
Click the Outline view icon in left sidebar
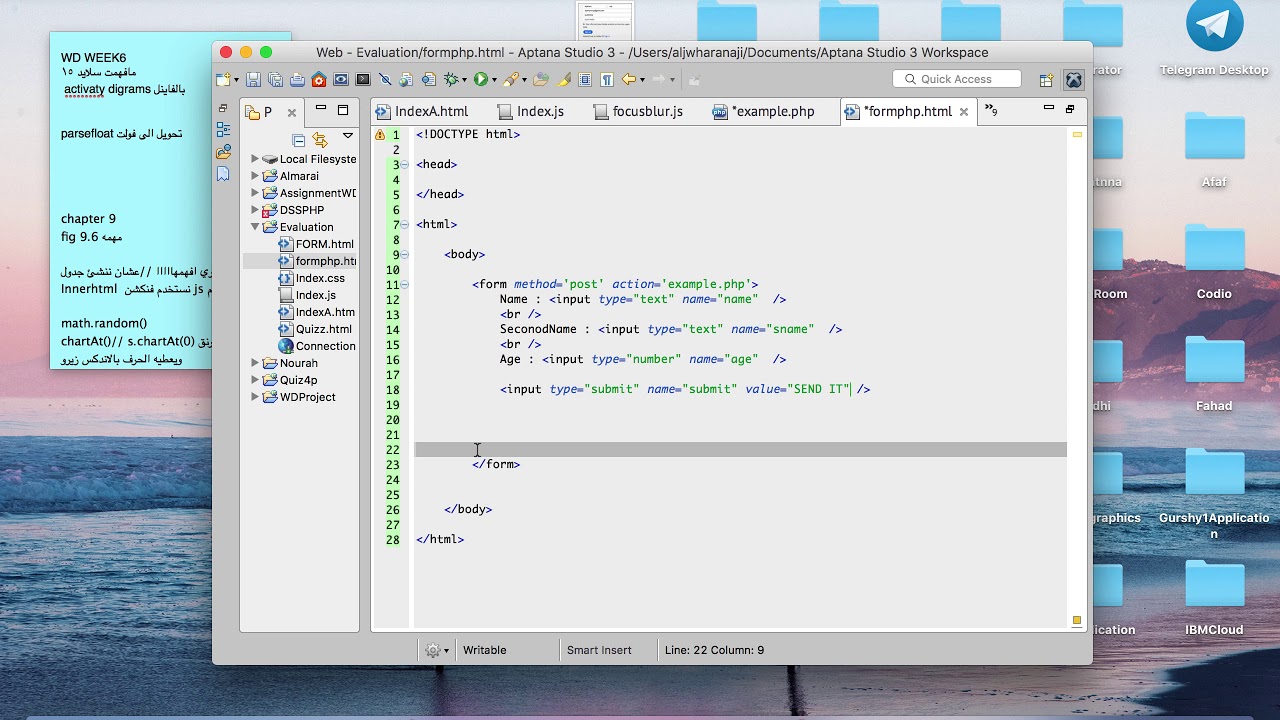click(x=223, y=130)
